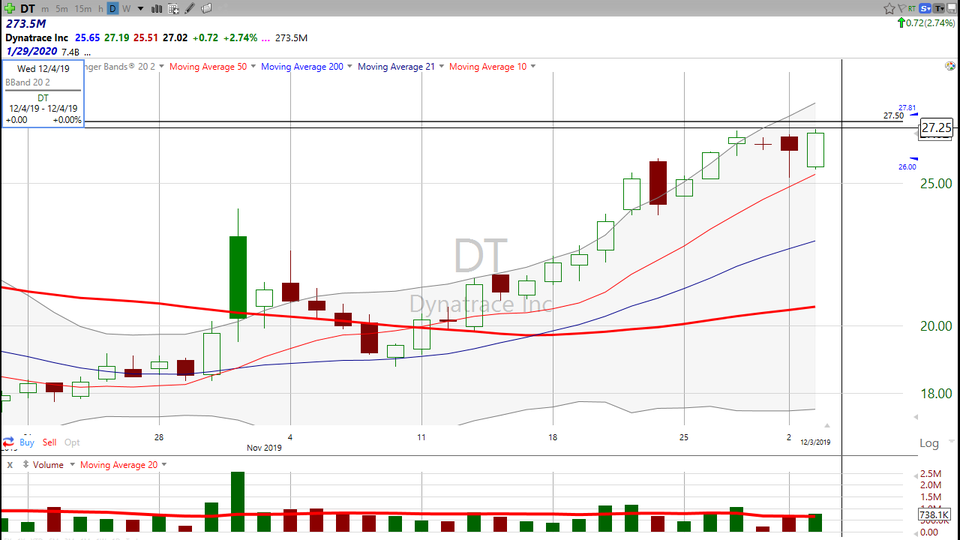Click the Dynatrace Inc company name
The width and height of the screenshot is (960, 540).
pos(37,37)
